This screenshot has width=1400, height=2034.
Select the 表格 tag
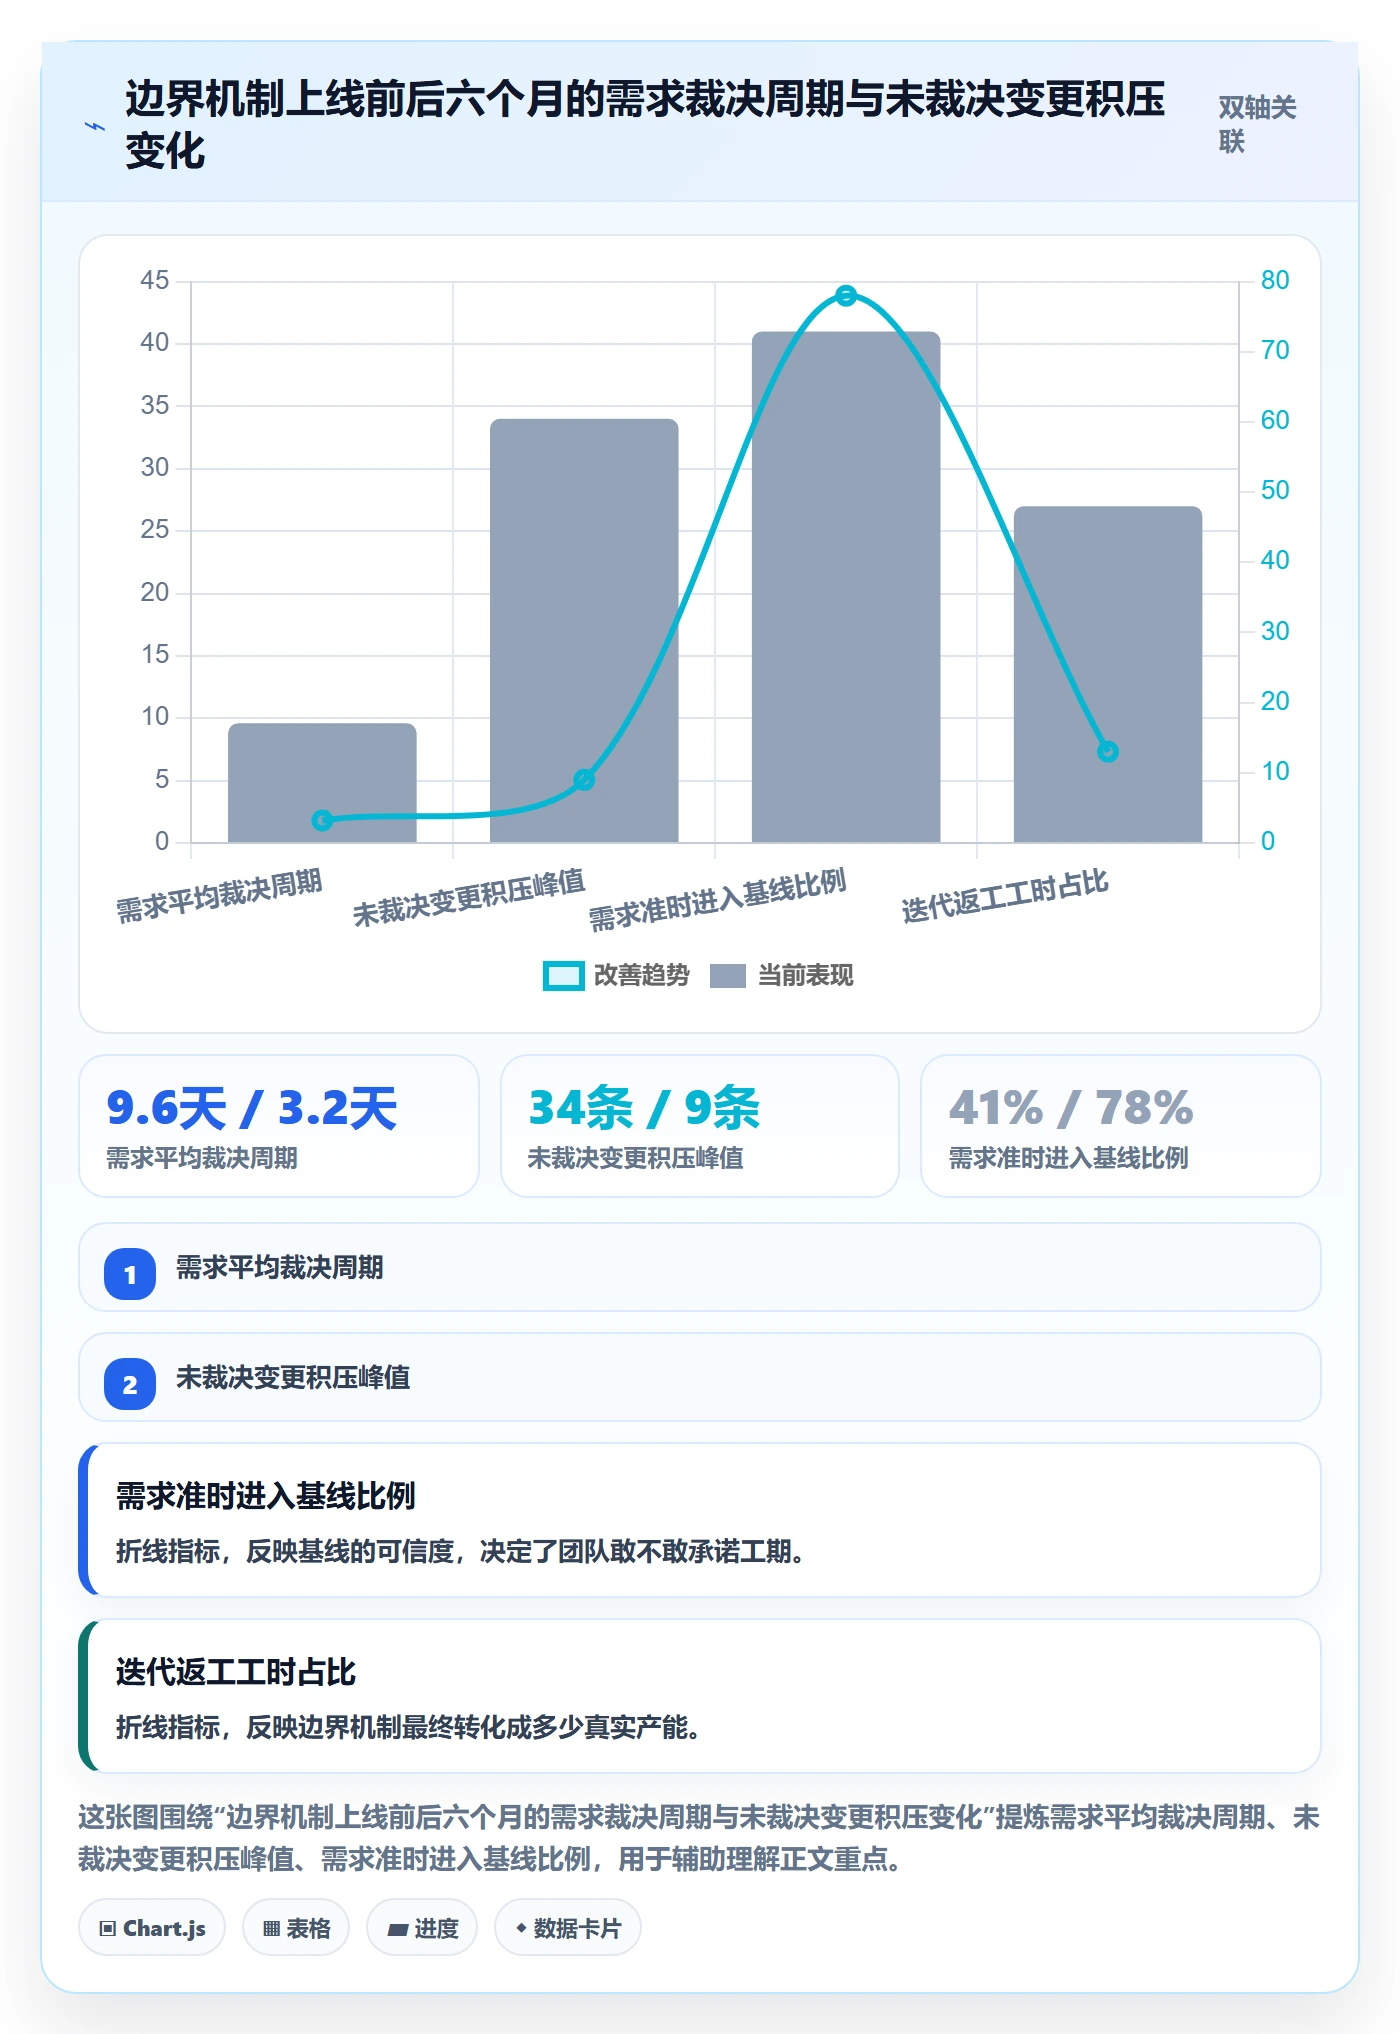click(x=296, y=1927)
